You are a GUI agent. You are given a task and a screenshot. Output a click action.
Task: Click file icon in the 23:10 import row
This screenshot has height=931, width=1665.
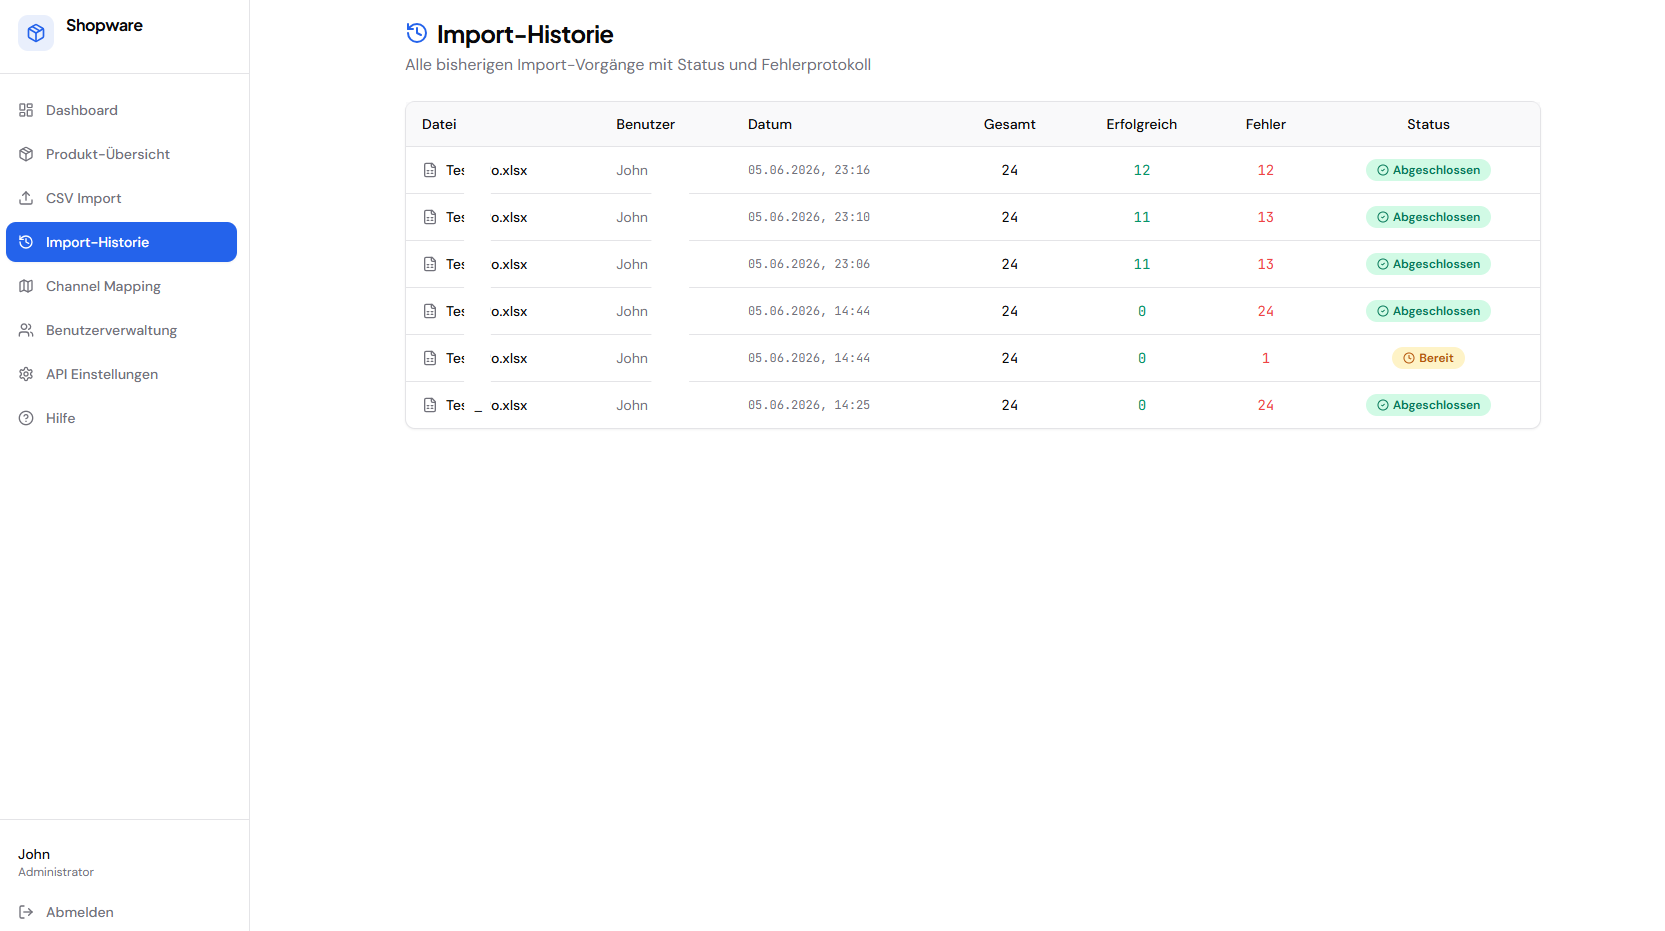430,217
